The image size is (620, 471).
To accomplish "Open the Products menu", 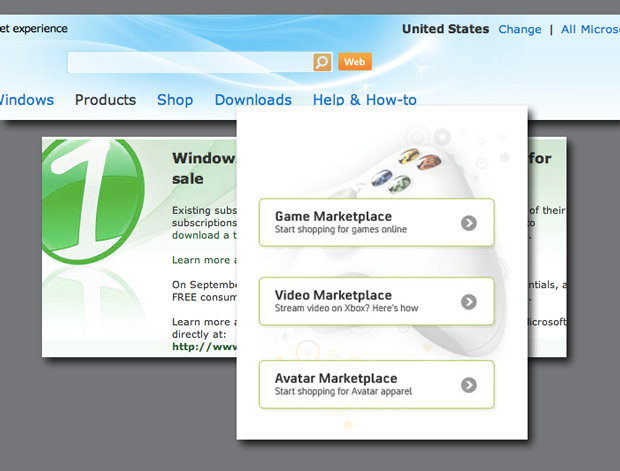I will tap(105, 100).
